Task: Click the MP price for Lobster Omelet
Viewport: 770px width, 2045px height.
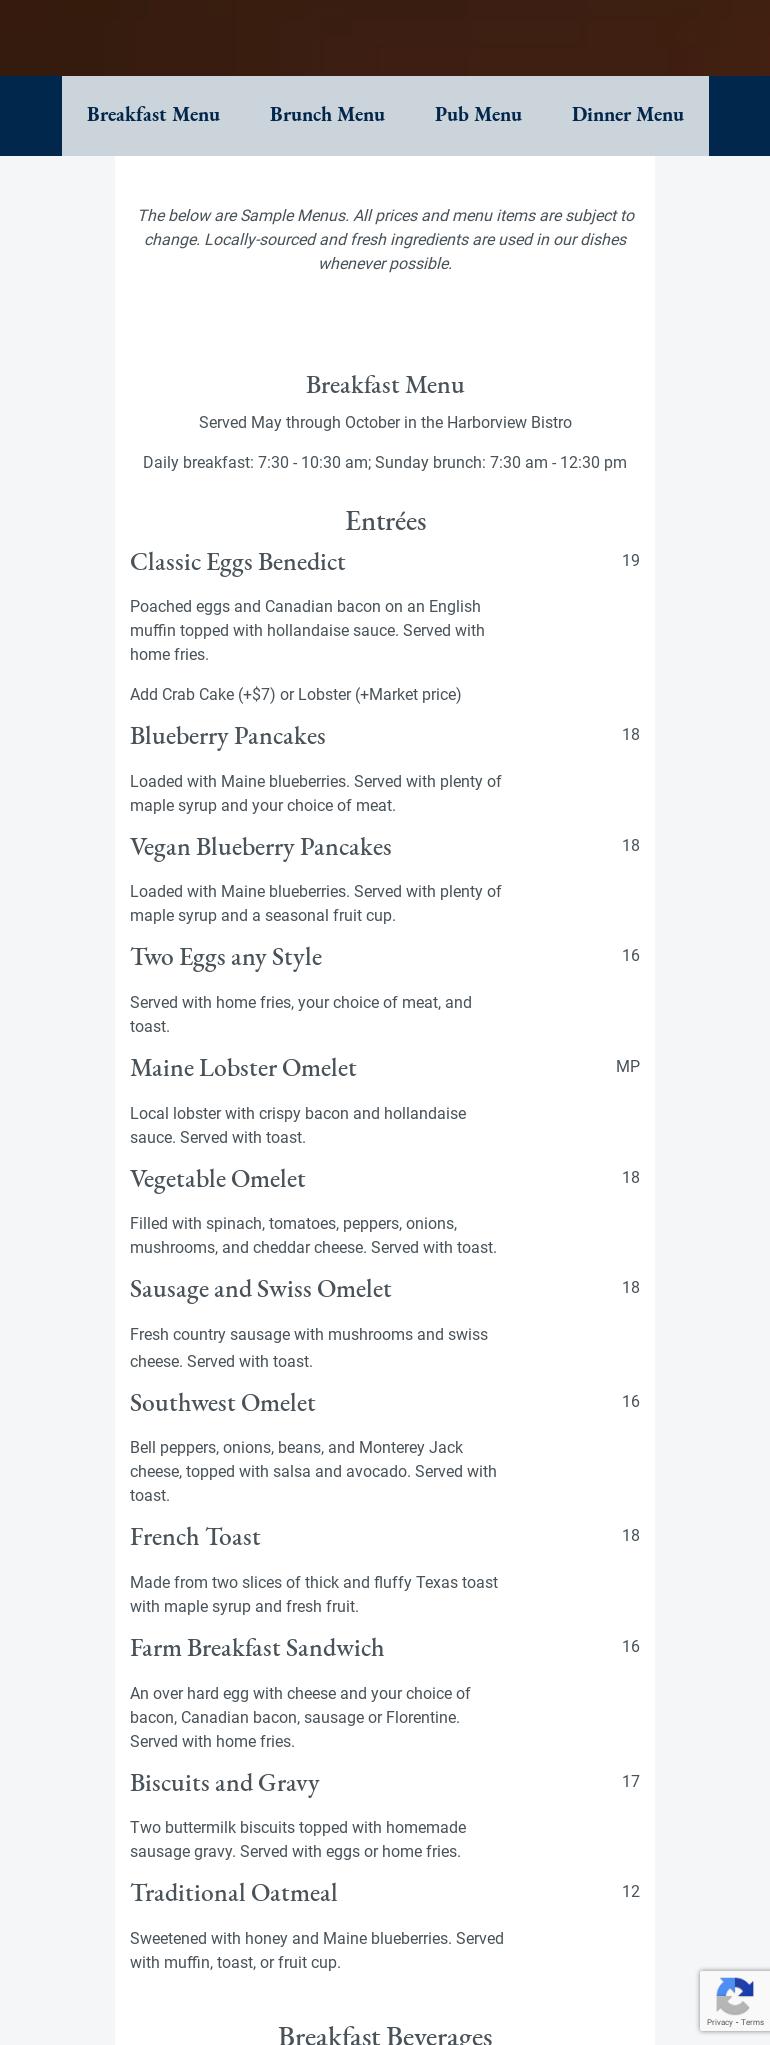Action: coord(628,1067)
